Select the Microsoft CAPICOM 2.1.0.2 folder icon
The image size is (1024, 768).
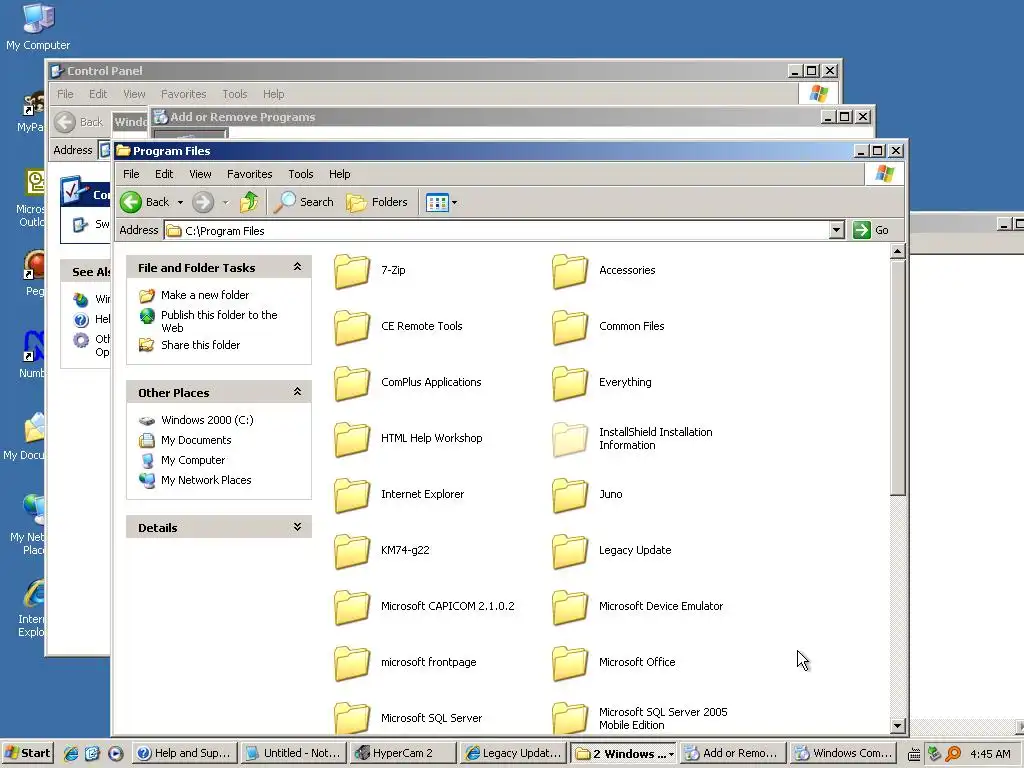[352, 607]
